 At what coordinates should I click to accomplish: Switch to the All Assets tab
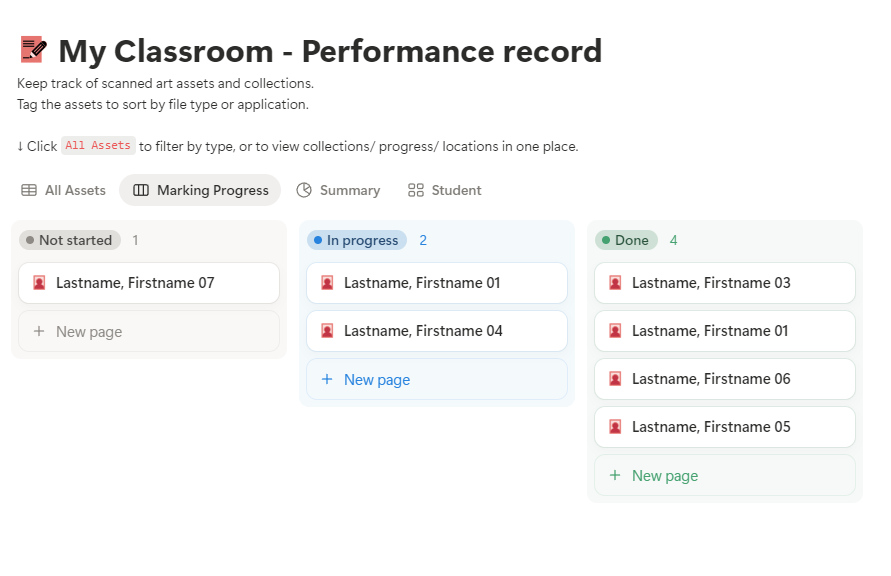click(64, 190)
